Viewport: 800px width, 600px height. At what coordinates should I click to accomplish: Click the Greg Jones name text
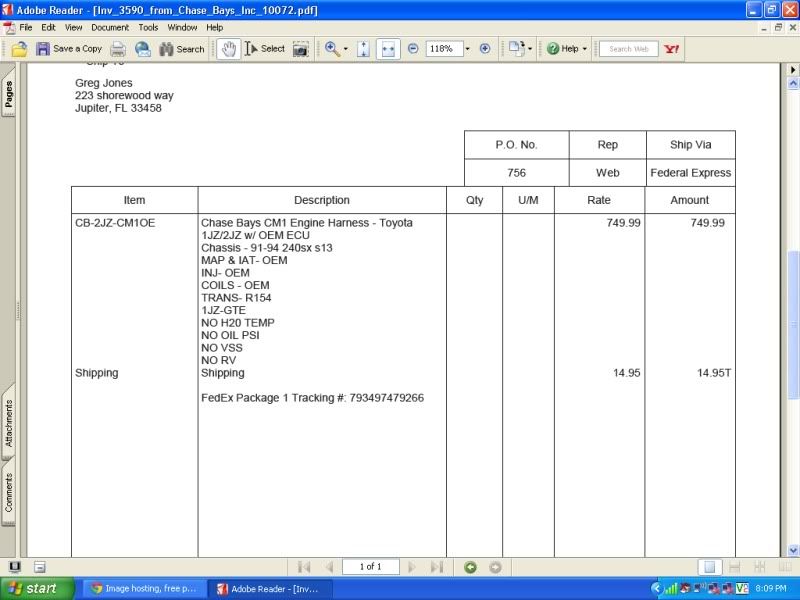104,83
